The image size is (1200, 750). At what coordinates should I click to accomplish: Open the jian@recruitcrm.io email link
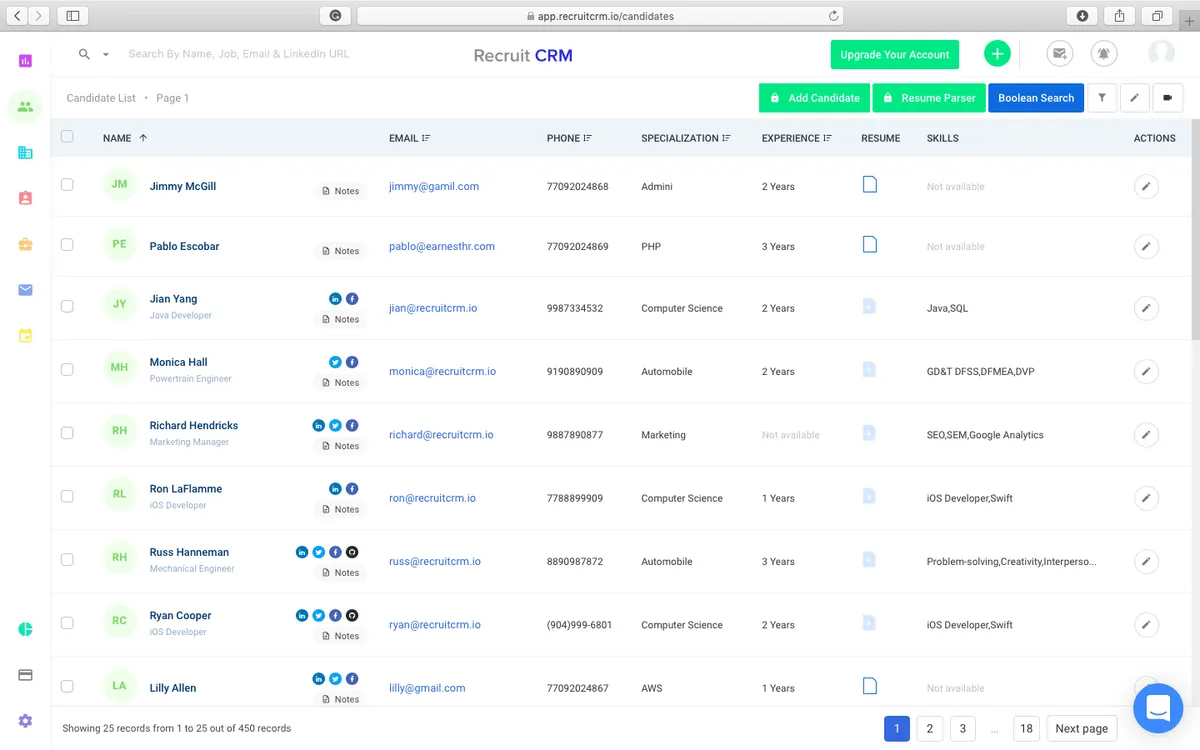433,308
